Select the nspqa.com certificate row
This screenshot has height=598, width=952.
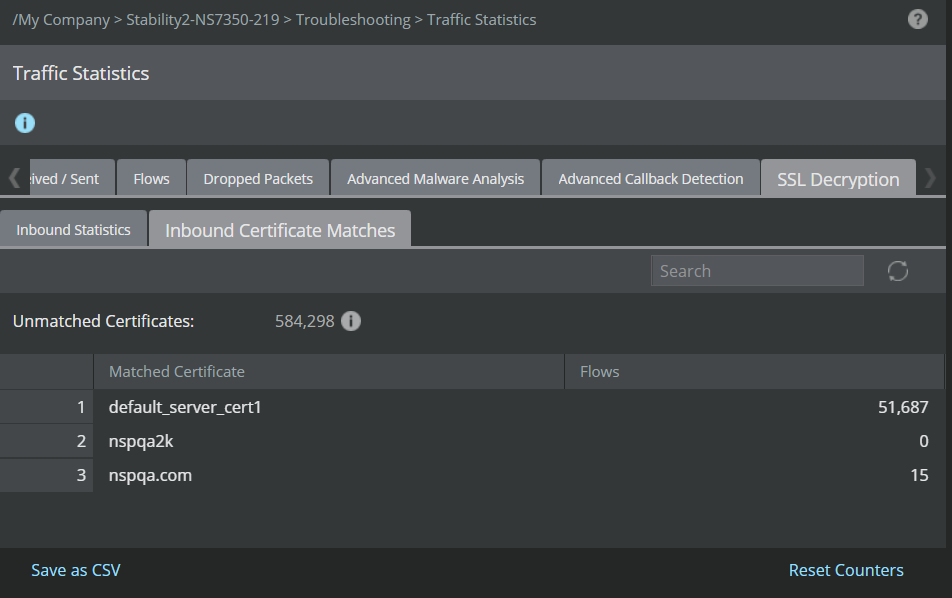pos(472,475)
